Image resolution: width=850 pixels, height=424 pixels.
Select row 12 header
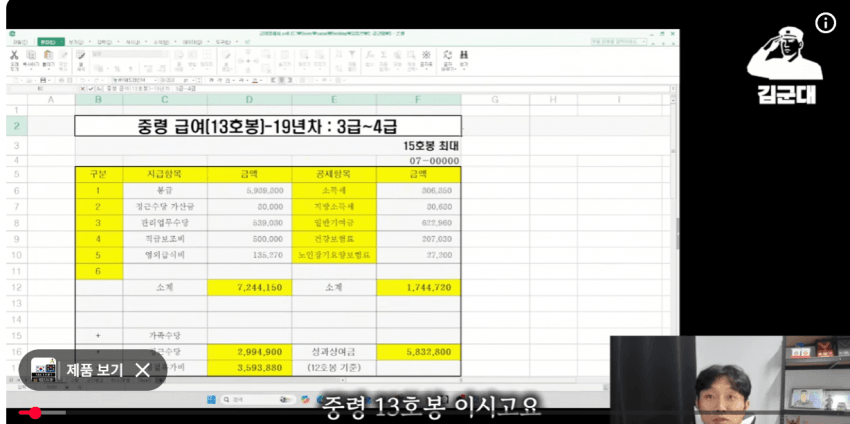coord(17,288)
